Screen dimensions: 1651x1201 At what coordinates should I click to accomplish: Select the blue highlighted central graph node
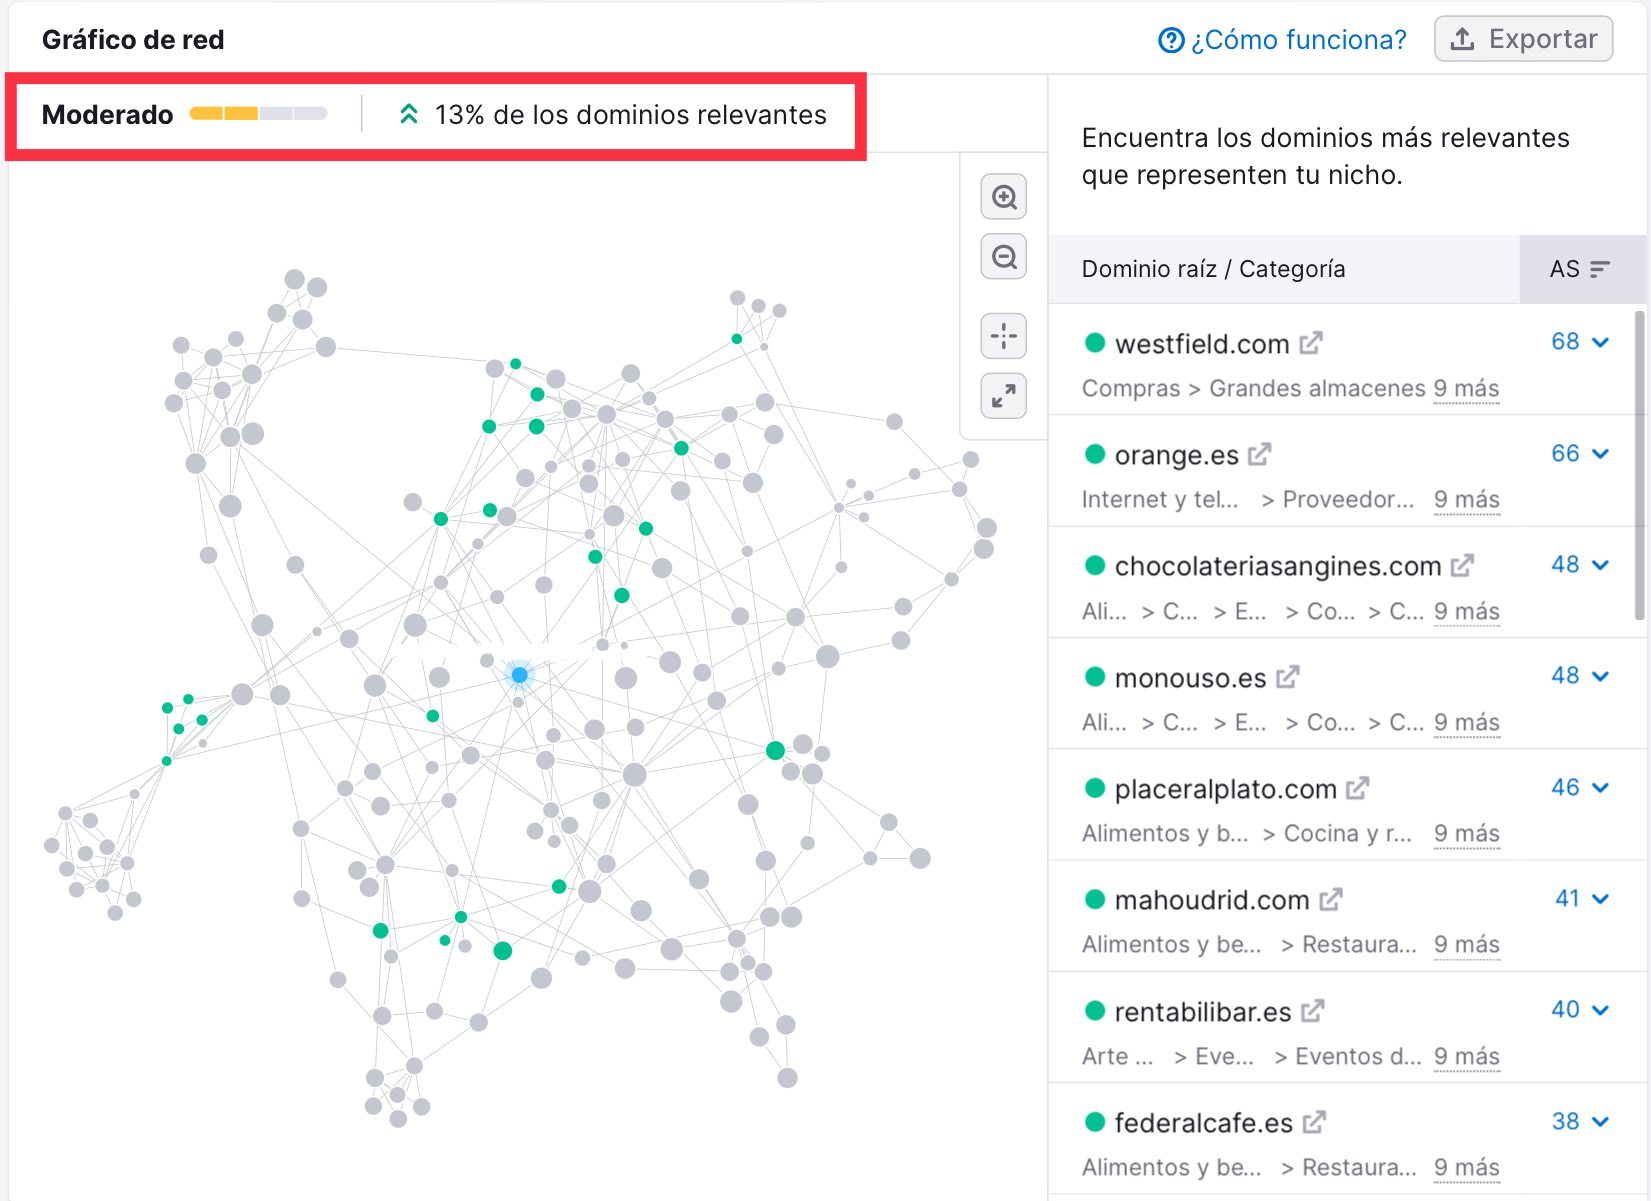click(520, 675)
